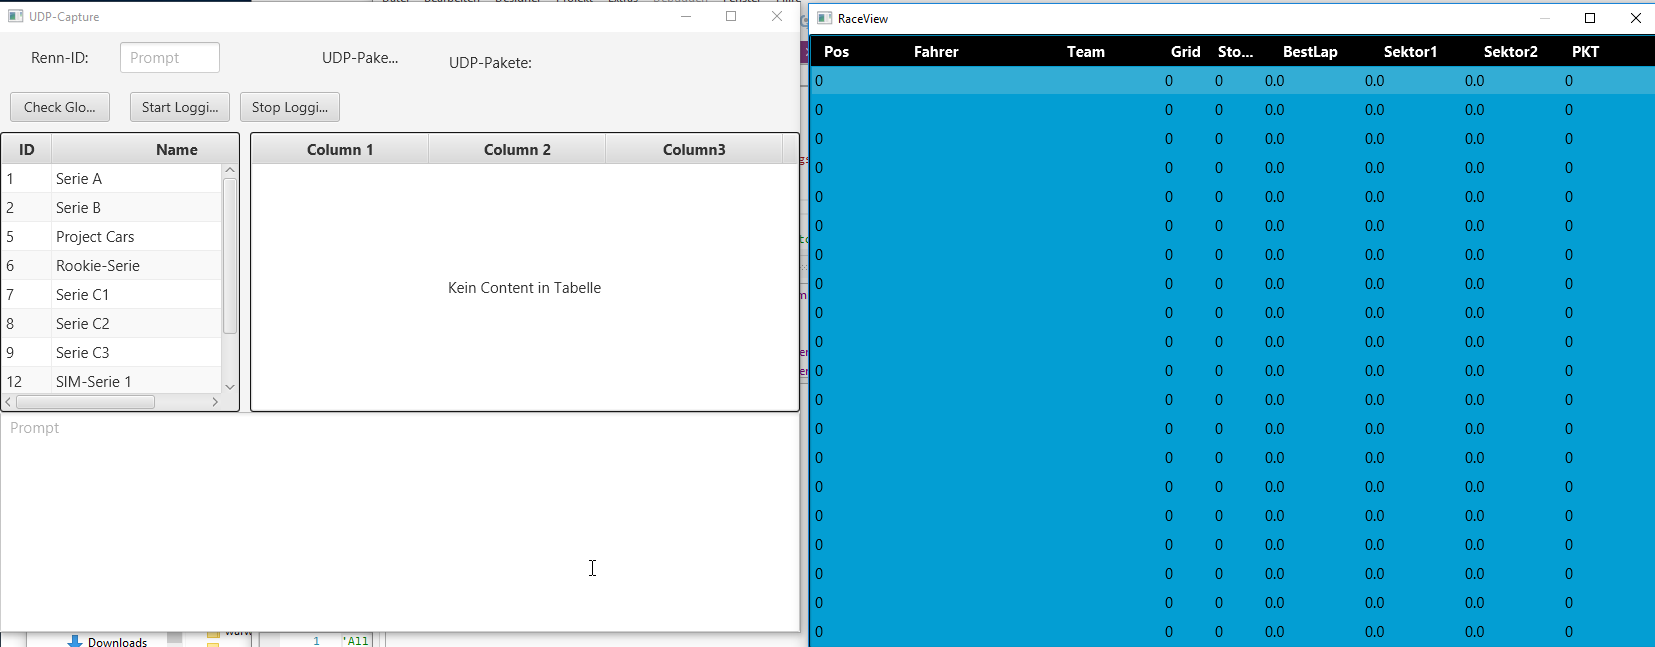1655x647 pixels.
Task: Click in the large Prompt text area
Action: (x=400, y=520)
